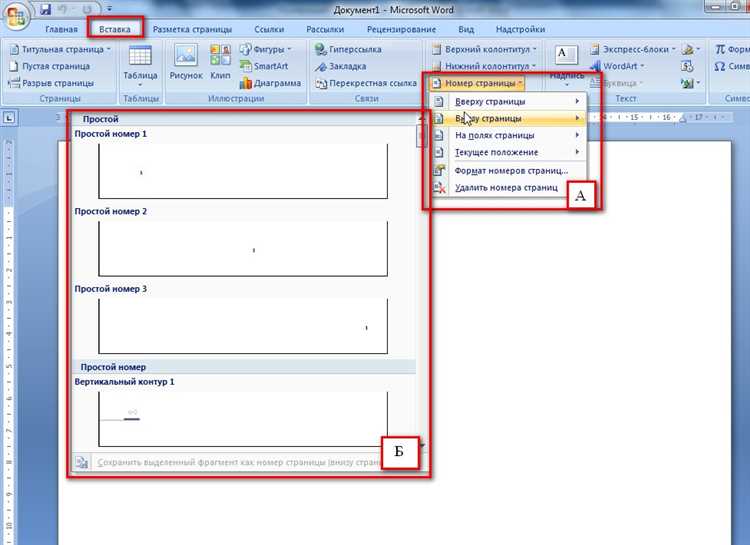Click the Номер страницы dropdown button

click(x=477, y=83)
